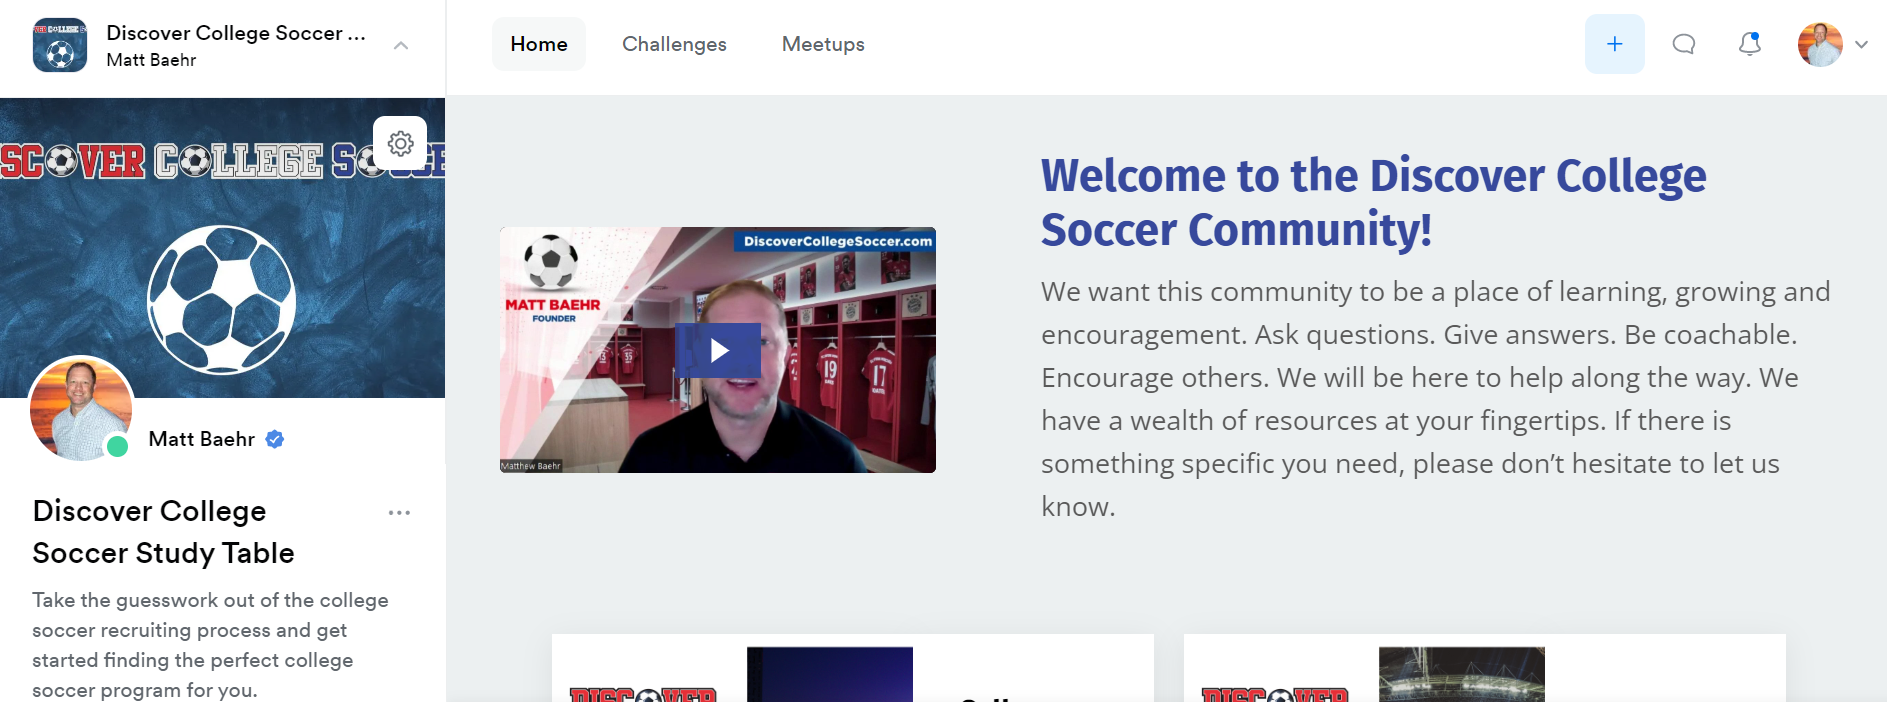
Task: Open Matt Baehr's profile name link
Action: tap(201, 439)
